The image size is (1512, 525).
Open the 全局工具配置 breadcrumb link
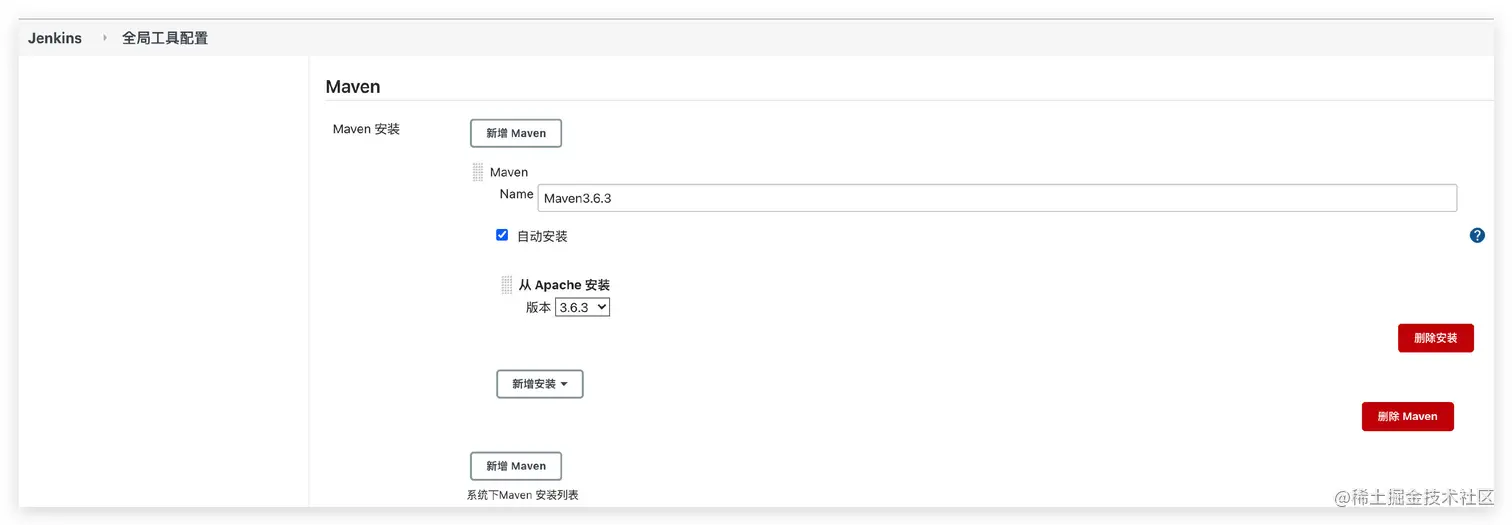(x=165, y=38)
